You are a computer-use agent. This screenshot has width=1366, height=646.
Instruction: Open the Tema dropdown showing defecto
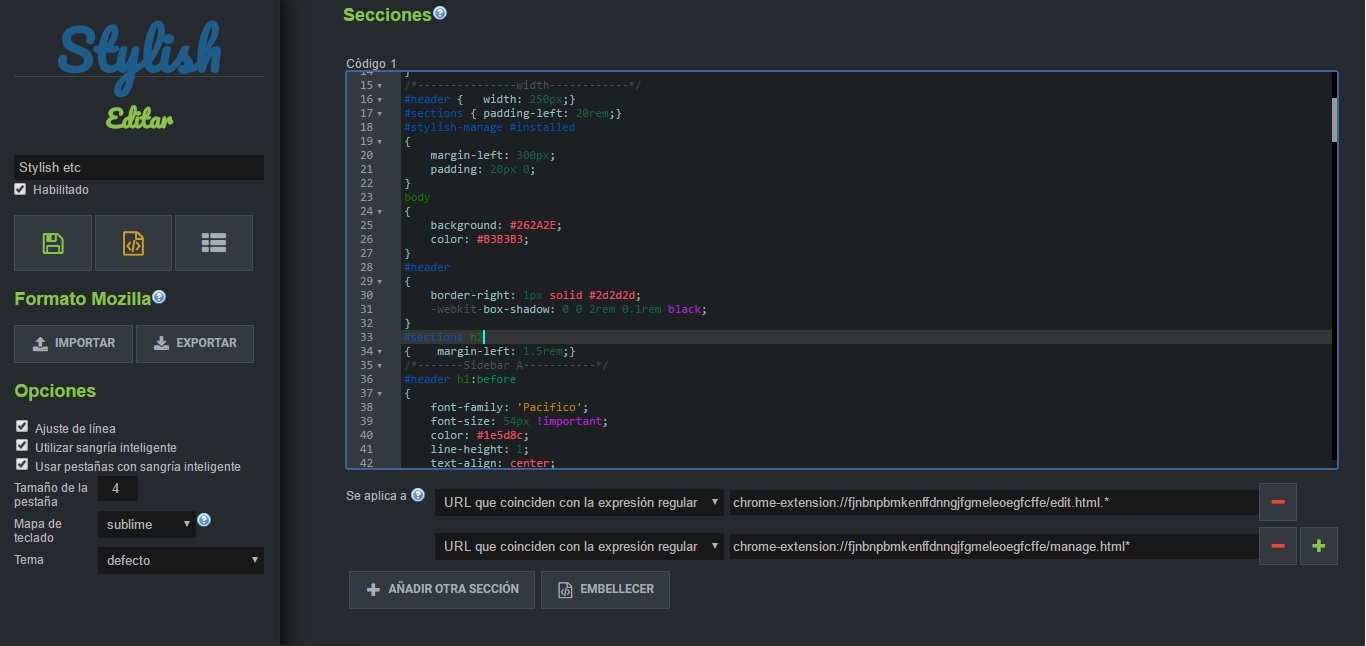pos(180,560)
